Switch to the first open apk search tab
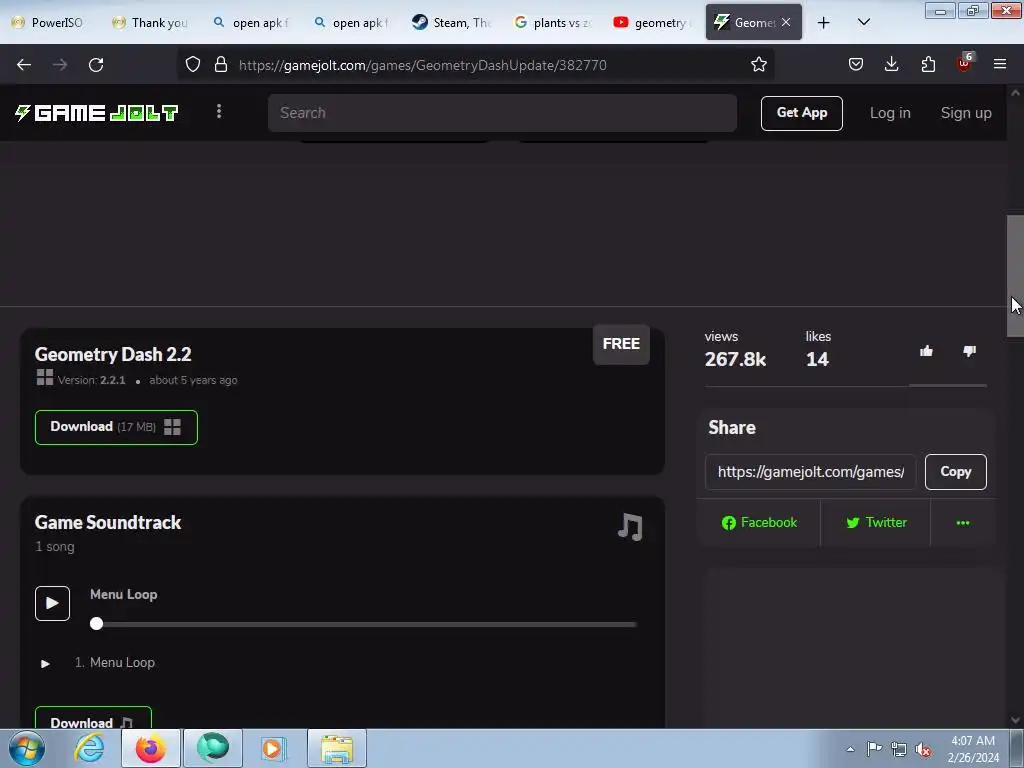Image resolution: width=1024 pixels, height=768 pixels. [x=251, y=23]
